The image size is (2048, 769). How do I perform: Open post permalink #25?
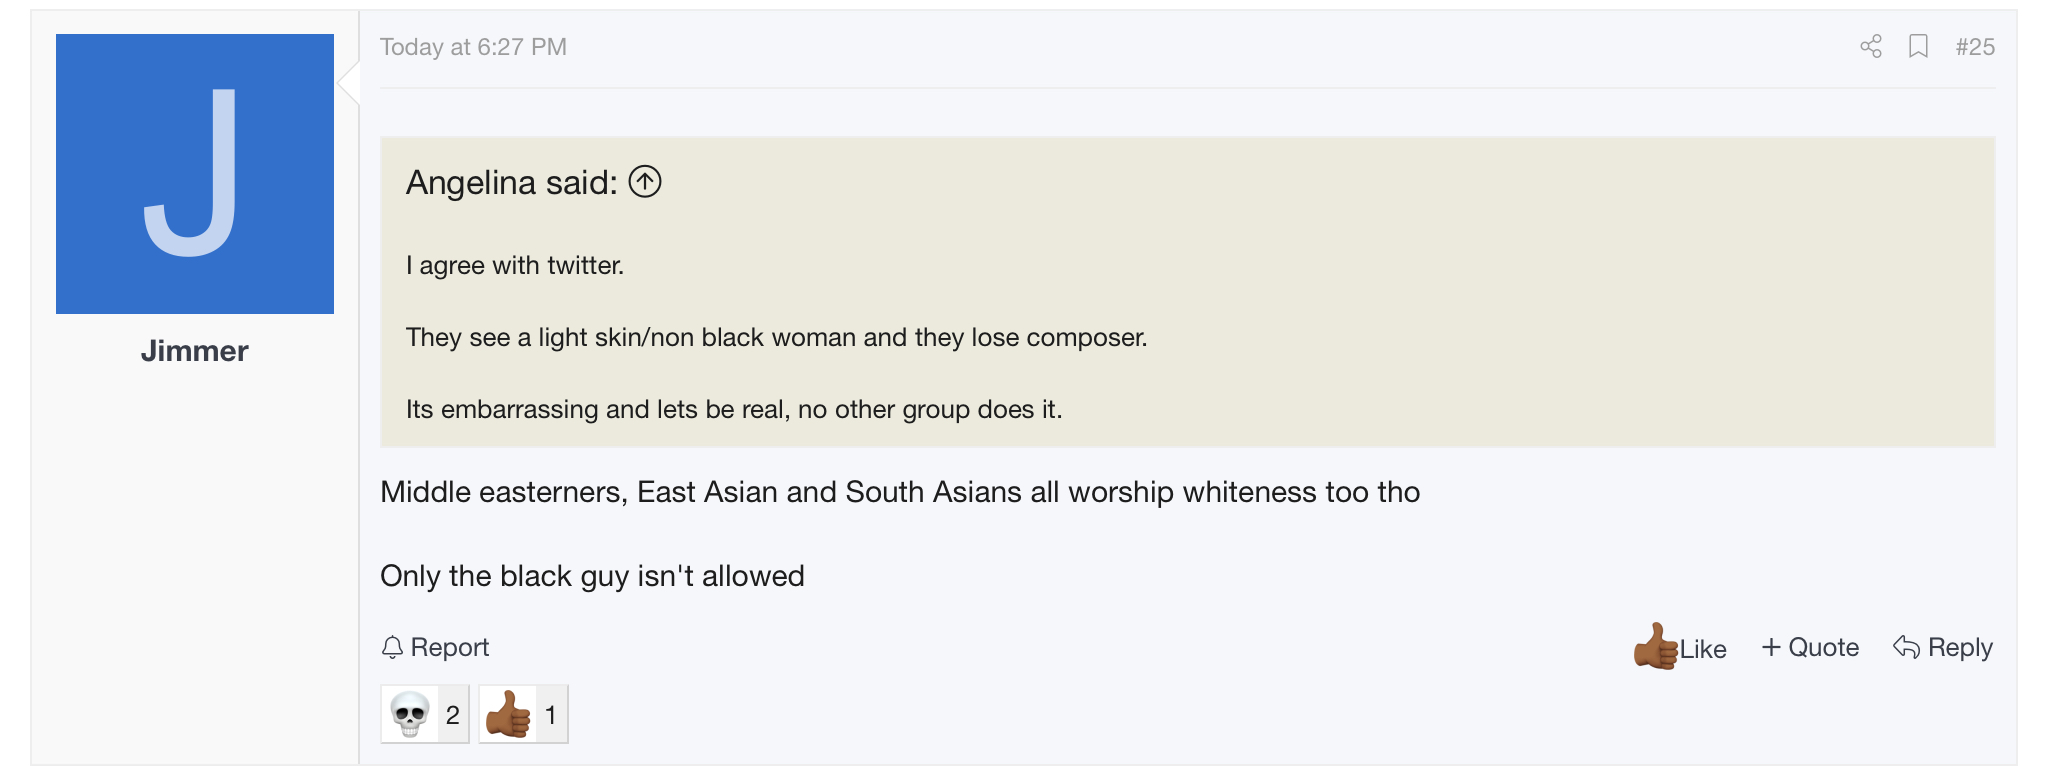click(1975, 47)
